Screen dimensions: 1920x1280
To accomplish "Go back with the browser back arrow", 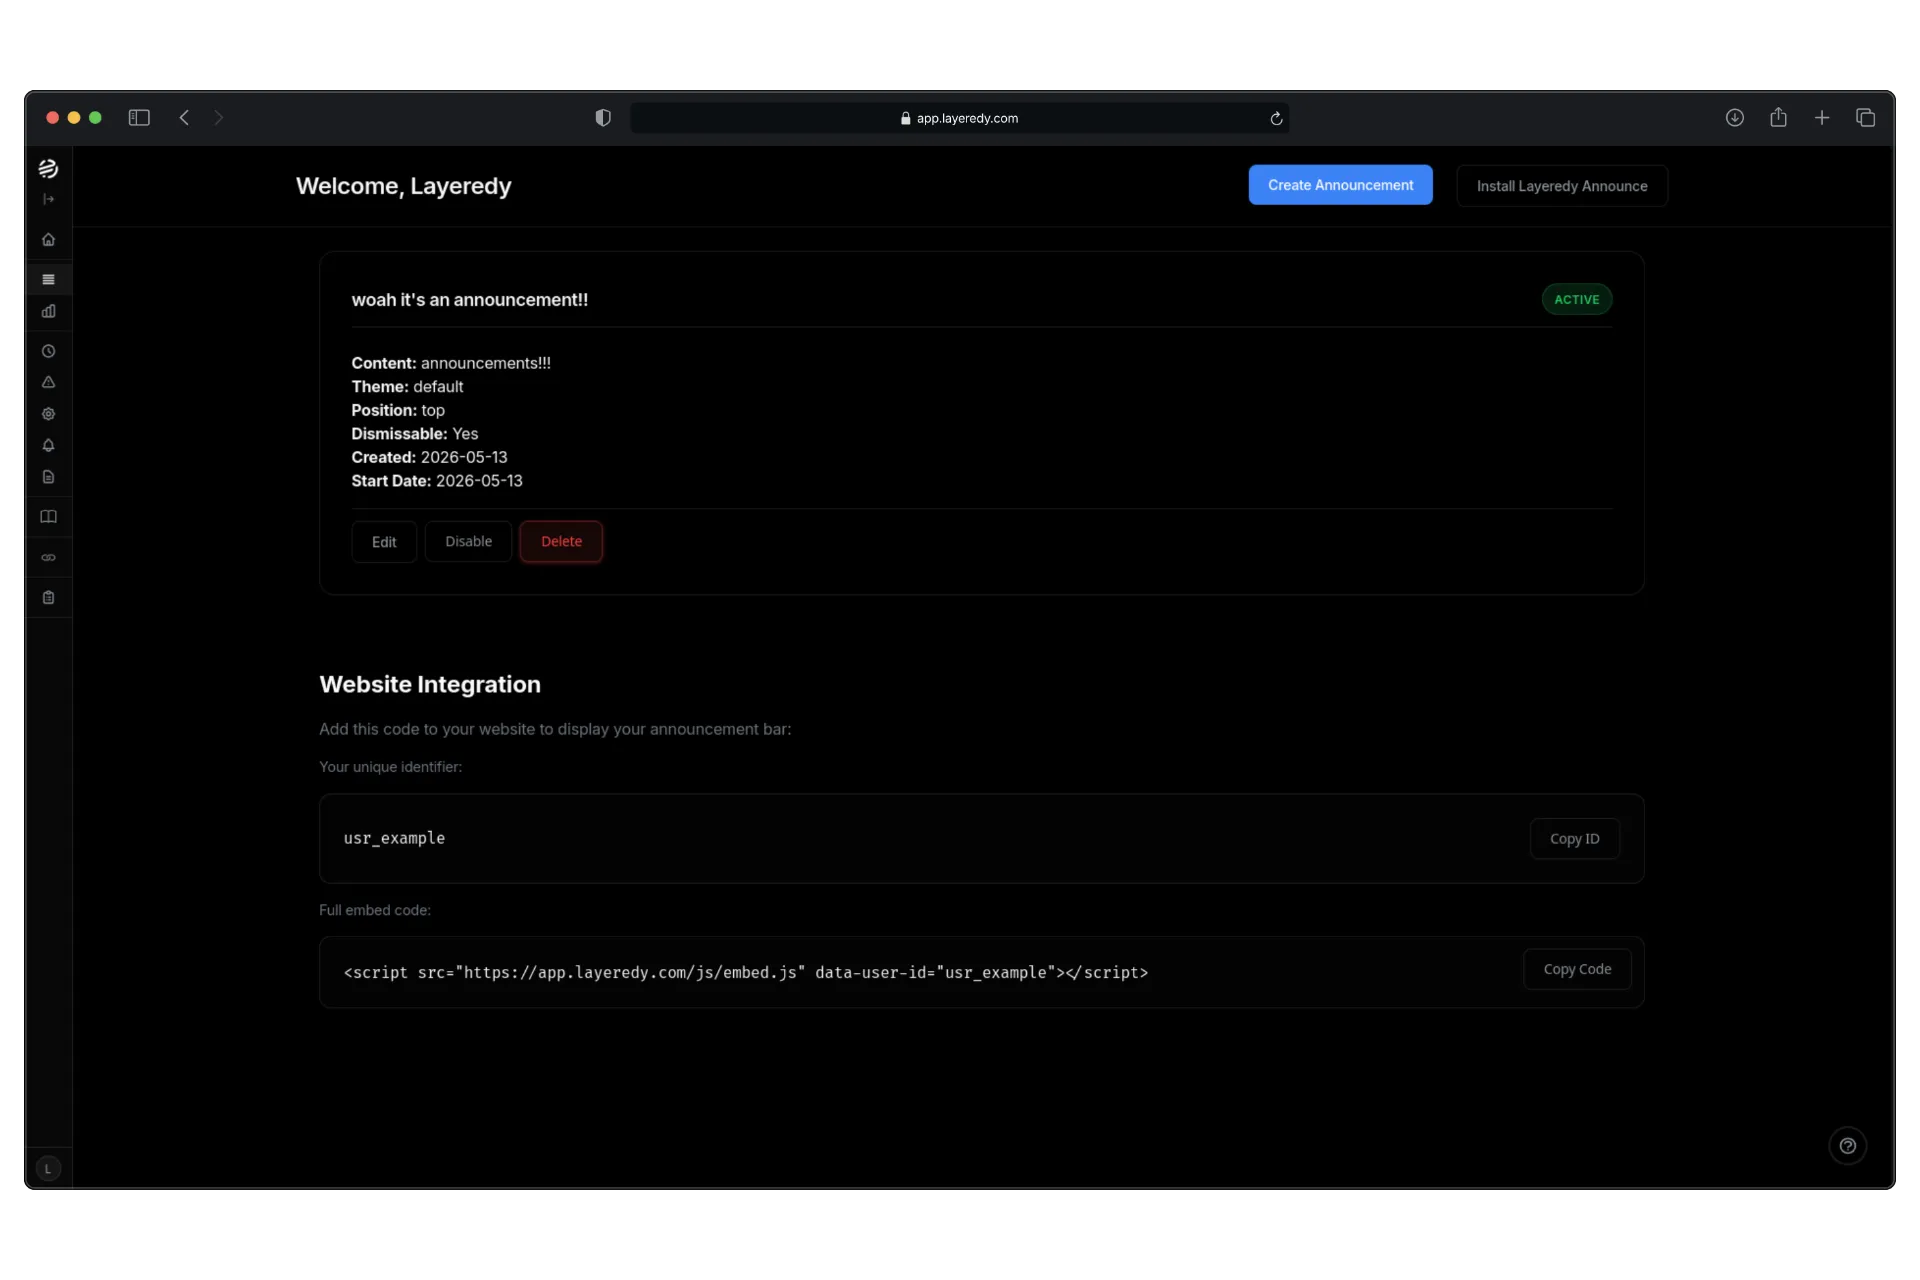I will pos(184,118).
